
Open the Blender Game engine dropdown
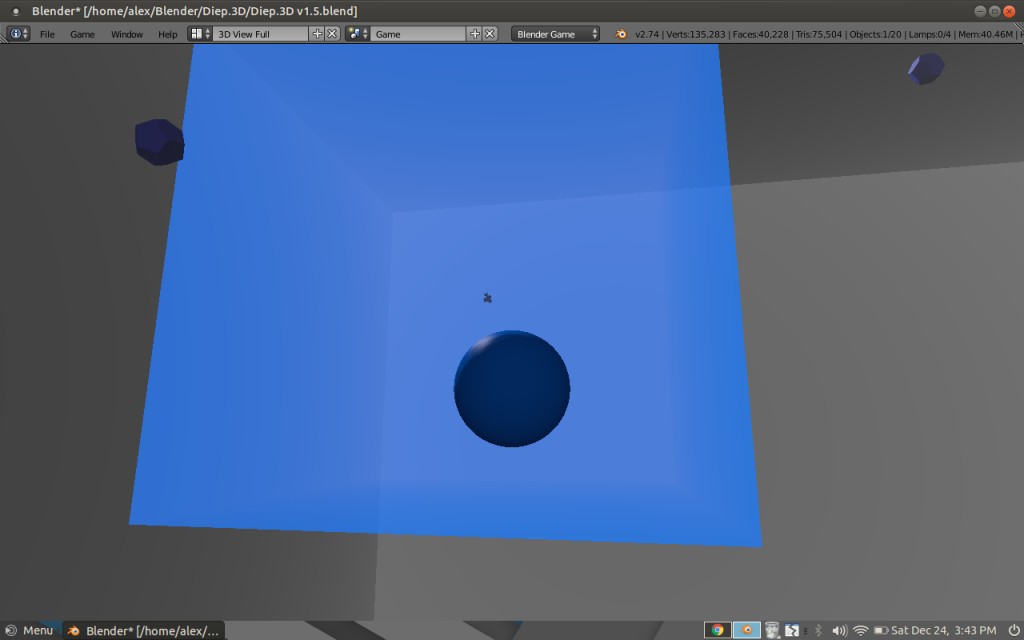[x=556, y=33]
